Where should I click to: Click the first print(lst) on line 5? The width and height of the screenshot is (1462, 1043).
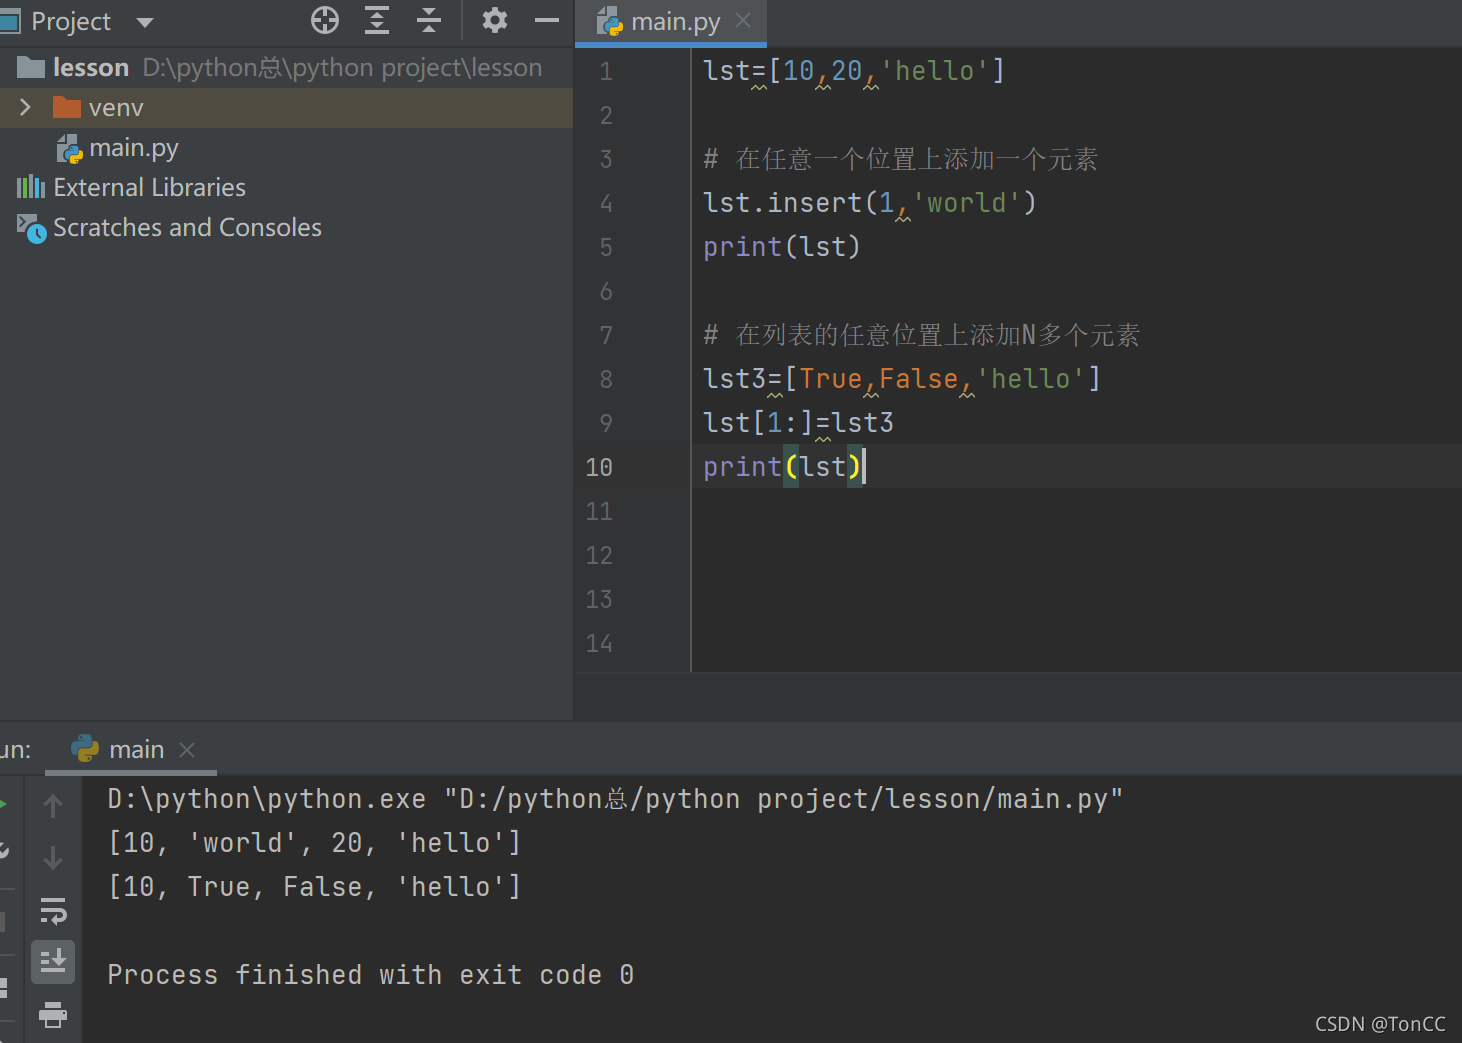coord(782,247)
